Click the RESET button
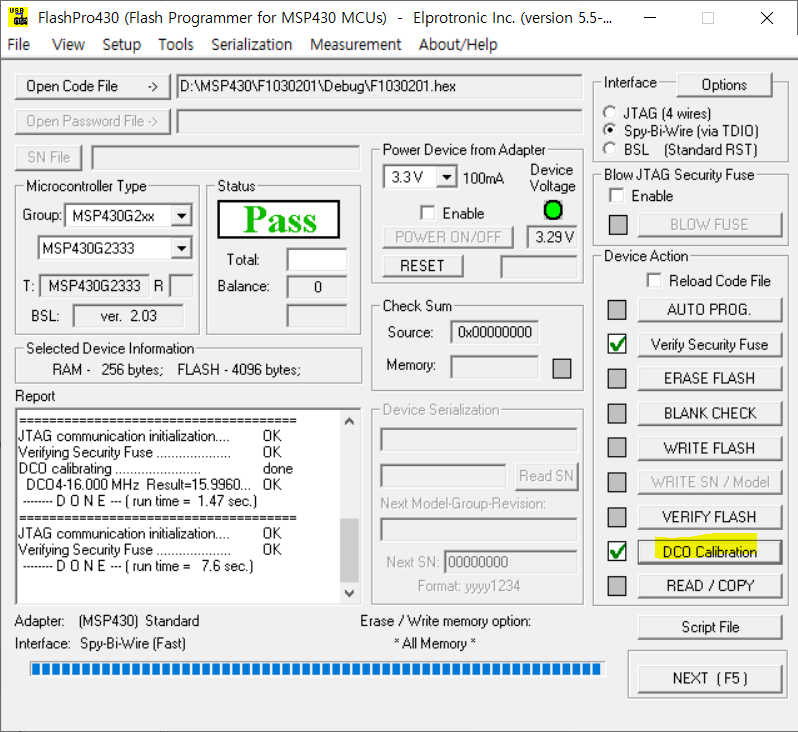The image size is (798, 732). point(422,266)
